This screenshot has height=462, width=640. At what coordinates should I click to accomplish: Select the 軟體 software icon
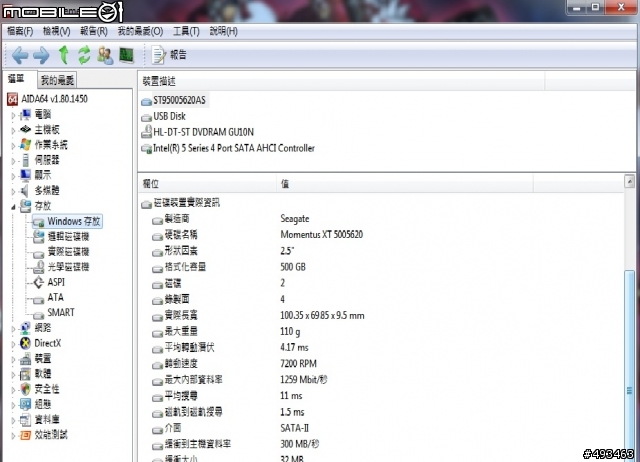(25, 373)
